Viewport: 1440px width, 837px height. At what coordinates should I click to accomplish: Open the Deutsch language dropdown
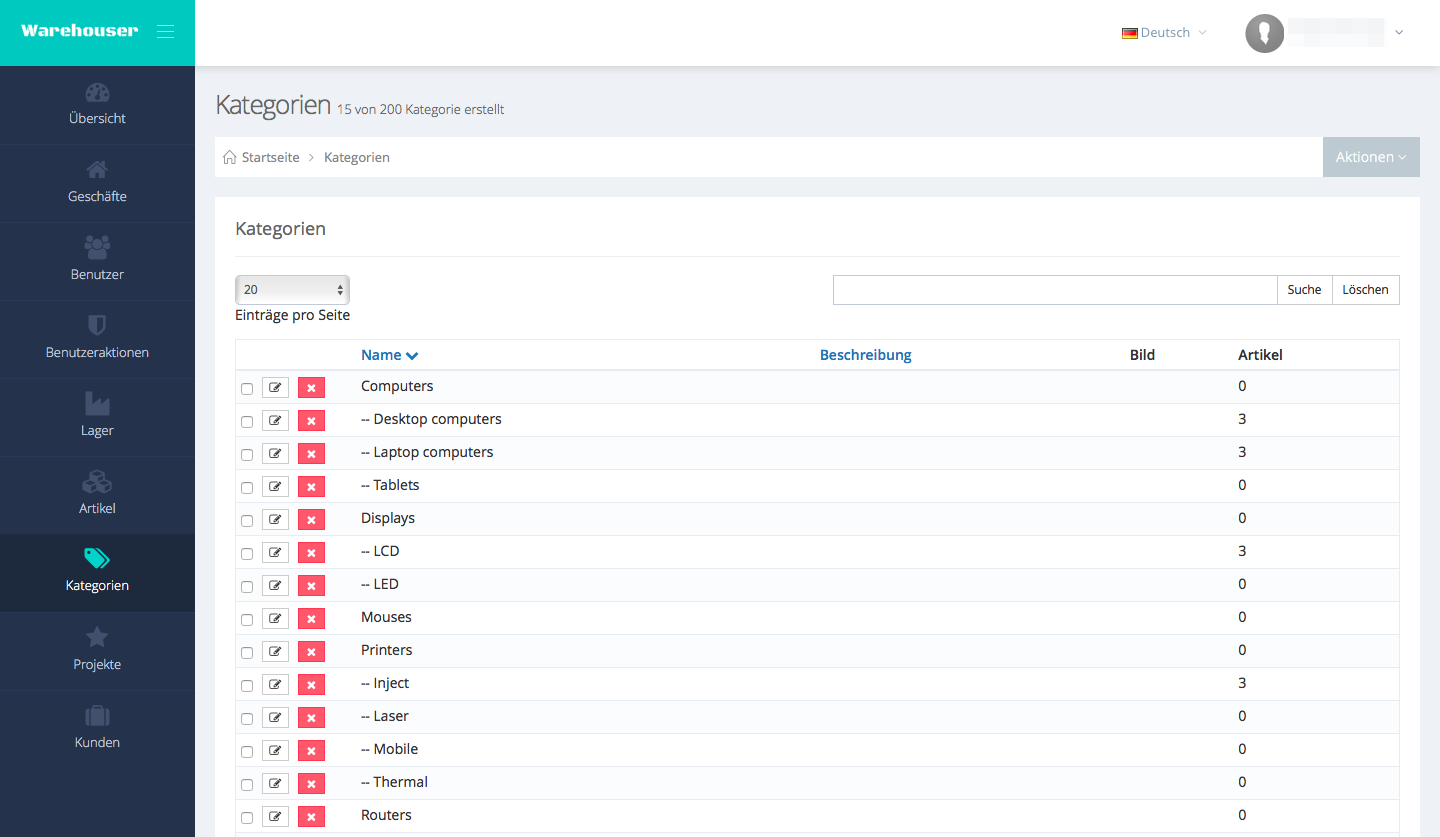1164,33
